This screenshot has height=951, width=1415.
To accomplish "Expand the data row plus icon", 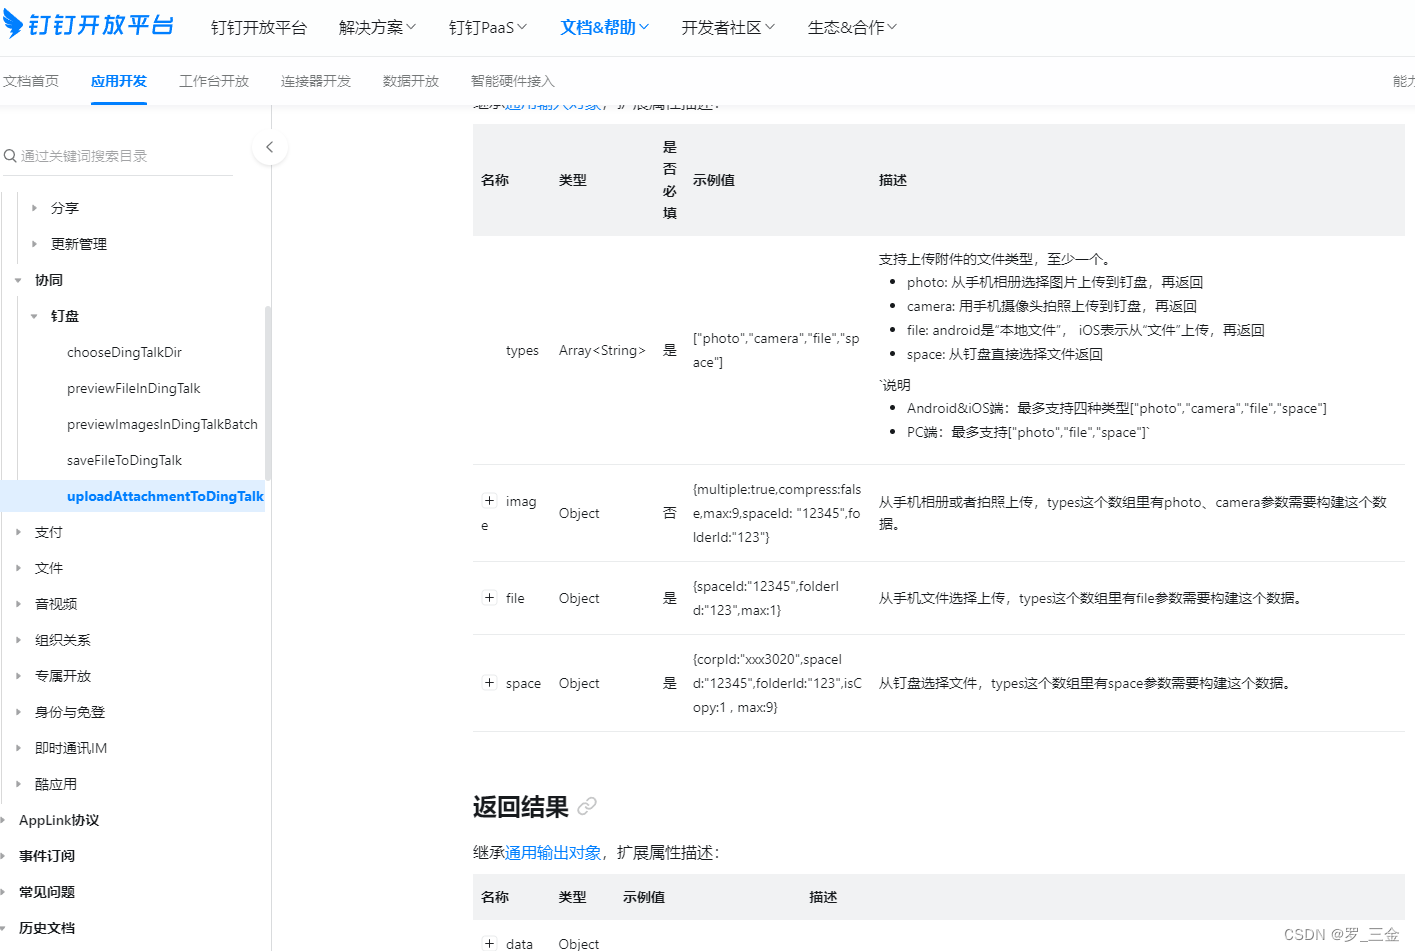I will [x=489, y=943].
